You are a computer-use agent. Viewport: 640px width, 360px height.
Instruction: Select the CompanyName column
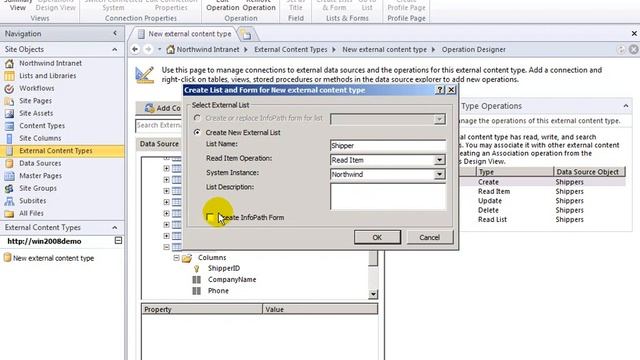[x=232, y=280]
